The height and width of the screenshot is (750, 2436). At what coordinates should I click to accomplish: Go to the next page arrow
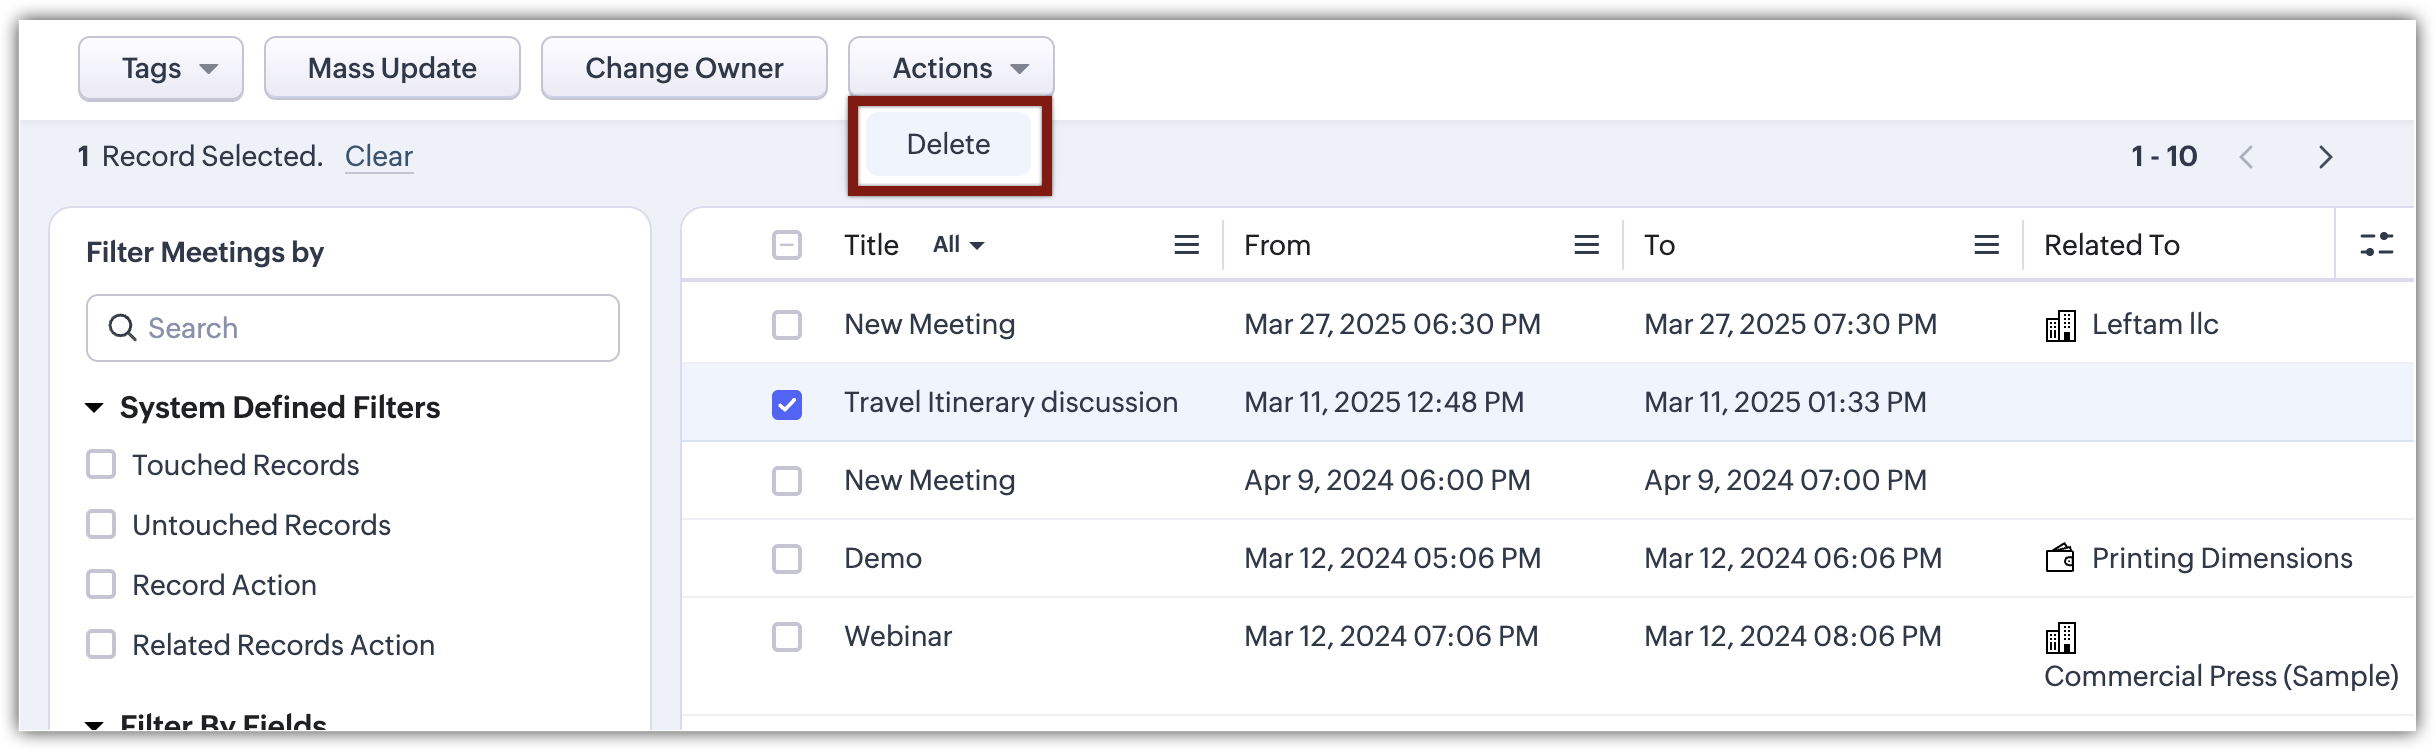coord(2325,157)
